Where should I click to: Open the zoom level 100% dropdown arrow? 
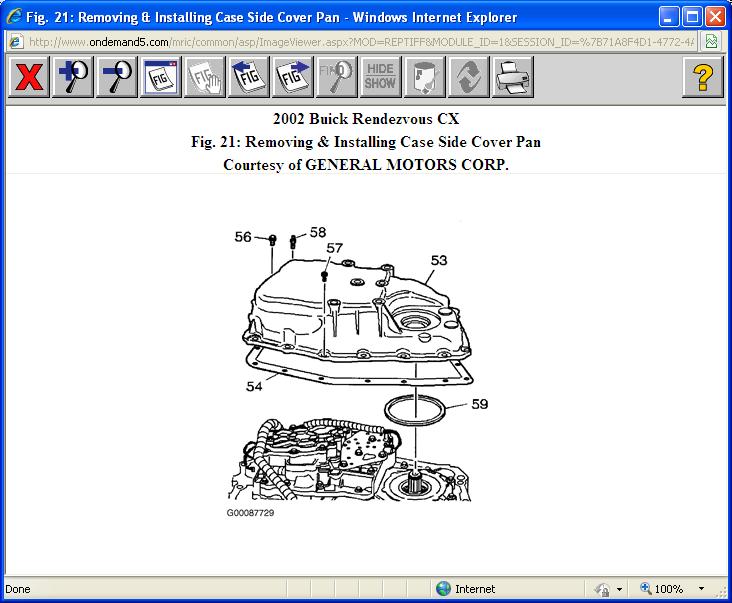pyautogui.click(x=701, y=589)
